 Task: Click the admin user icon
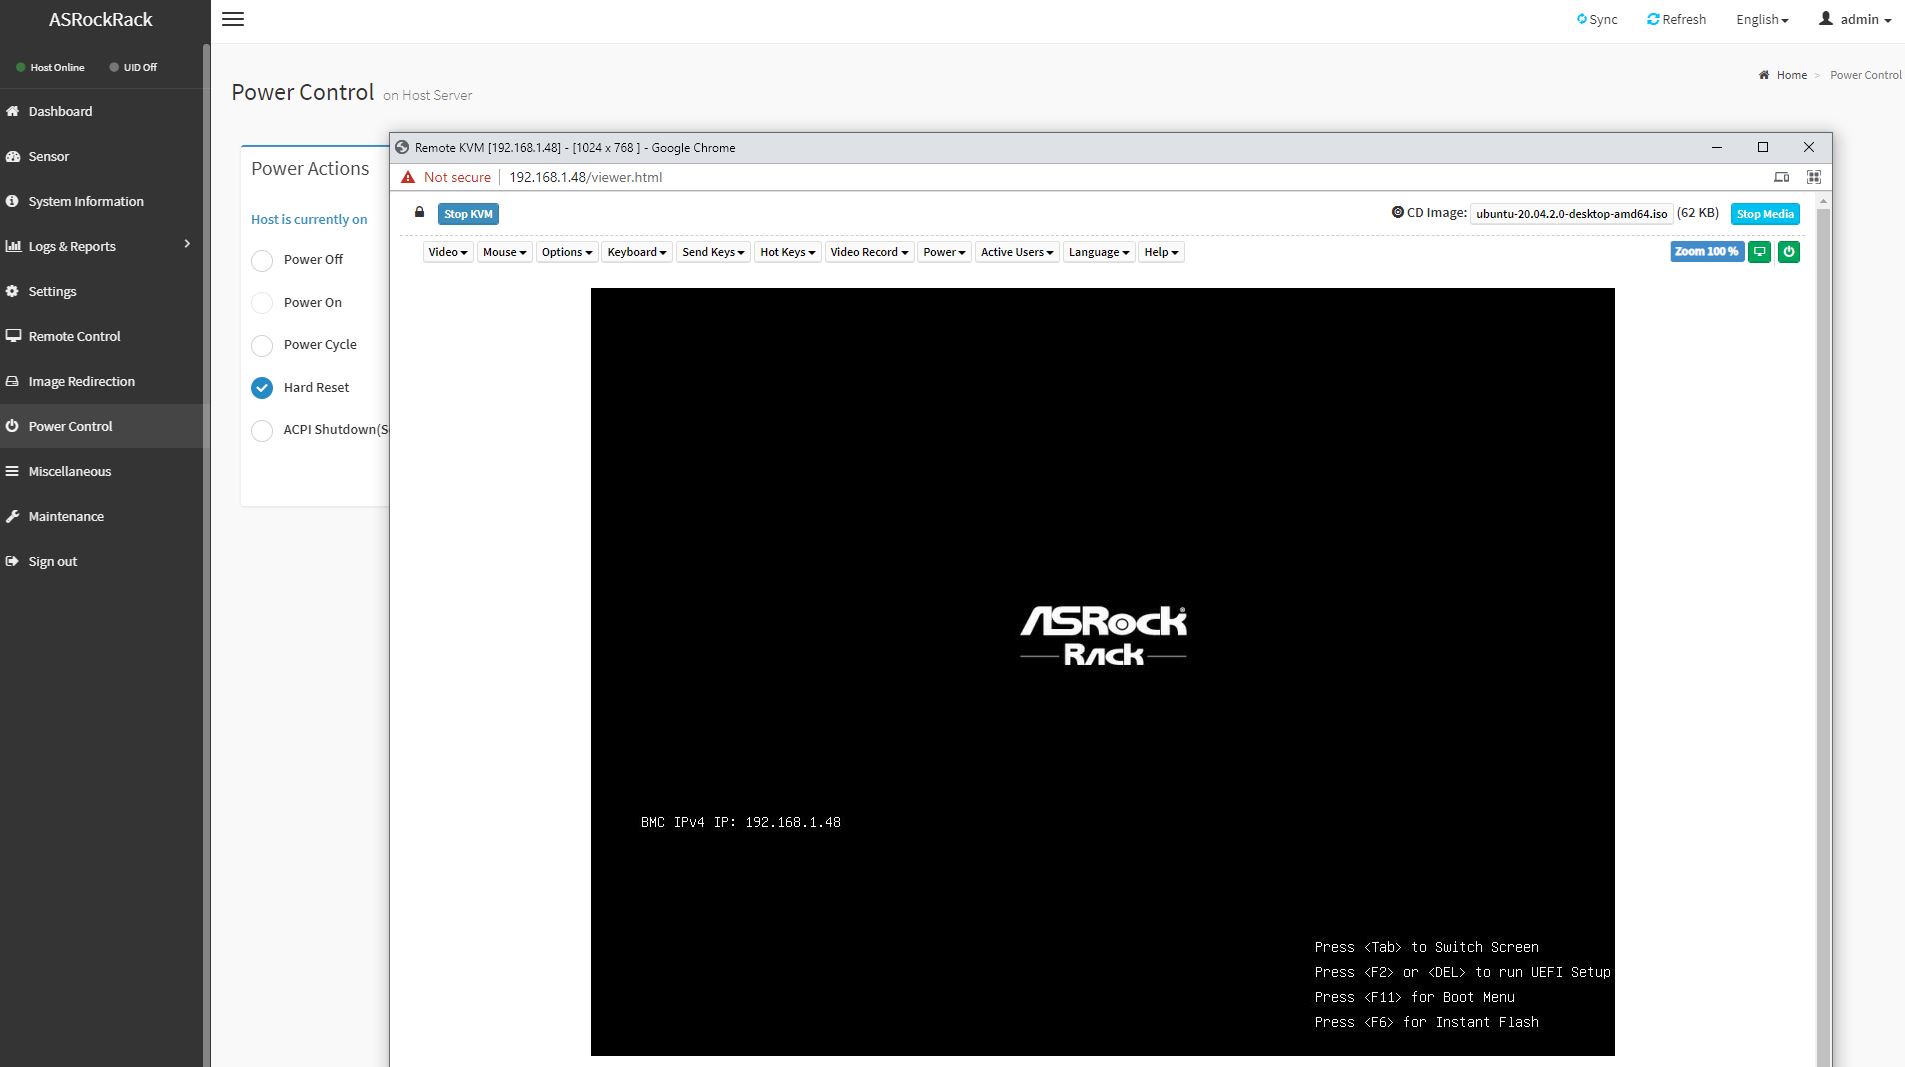coord(1826,18)
